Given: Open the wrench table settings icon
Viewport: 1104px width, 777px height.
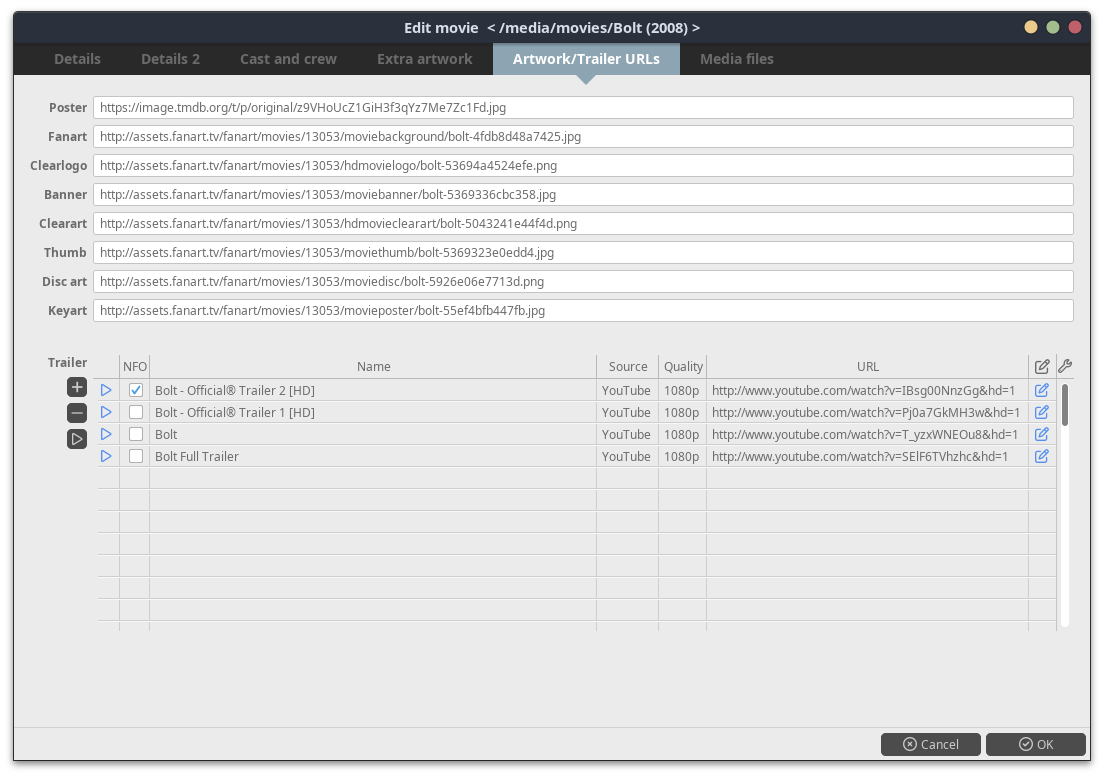Looking at the screenshot, I should click(1065, 366).
